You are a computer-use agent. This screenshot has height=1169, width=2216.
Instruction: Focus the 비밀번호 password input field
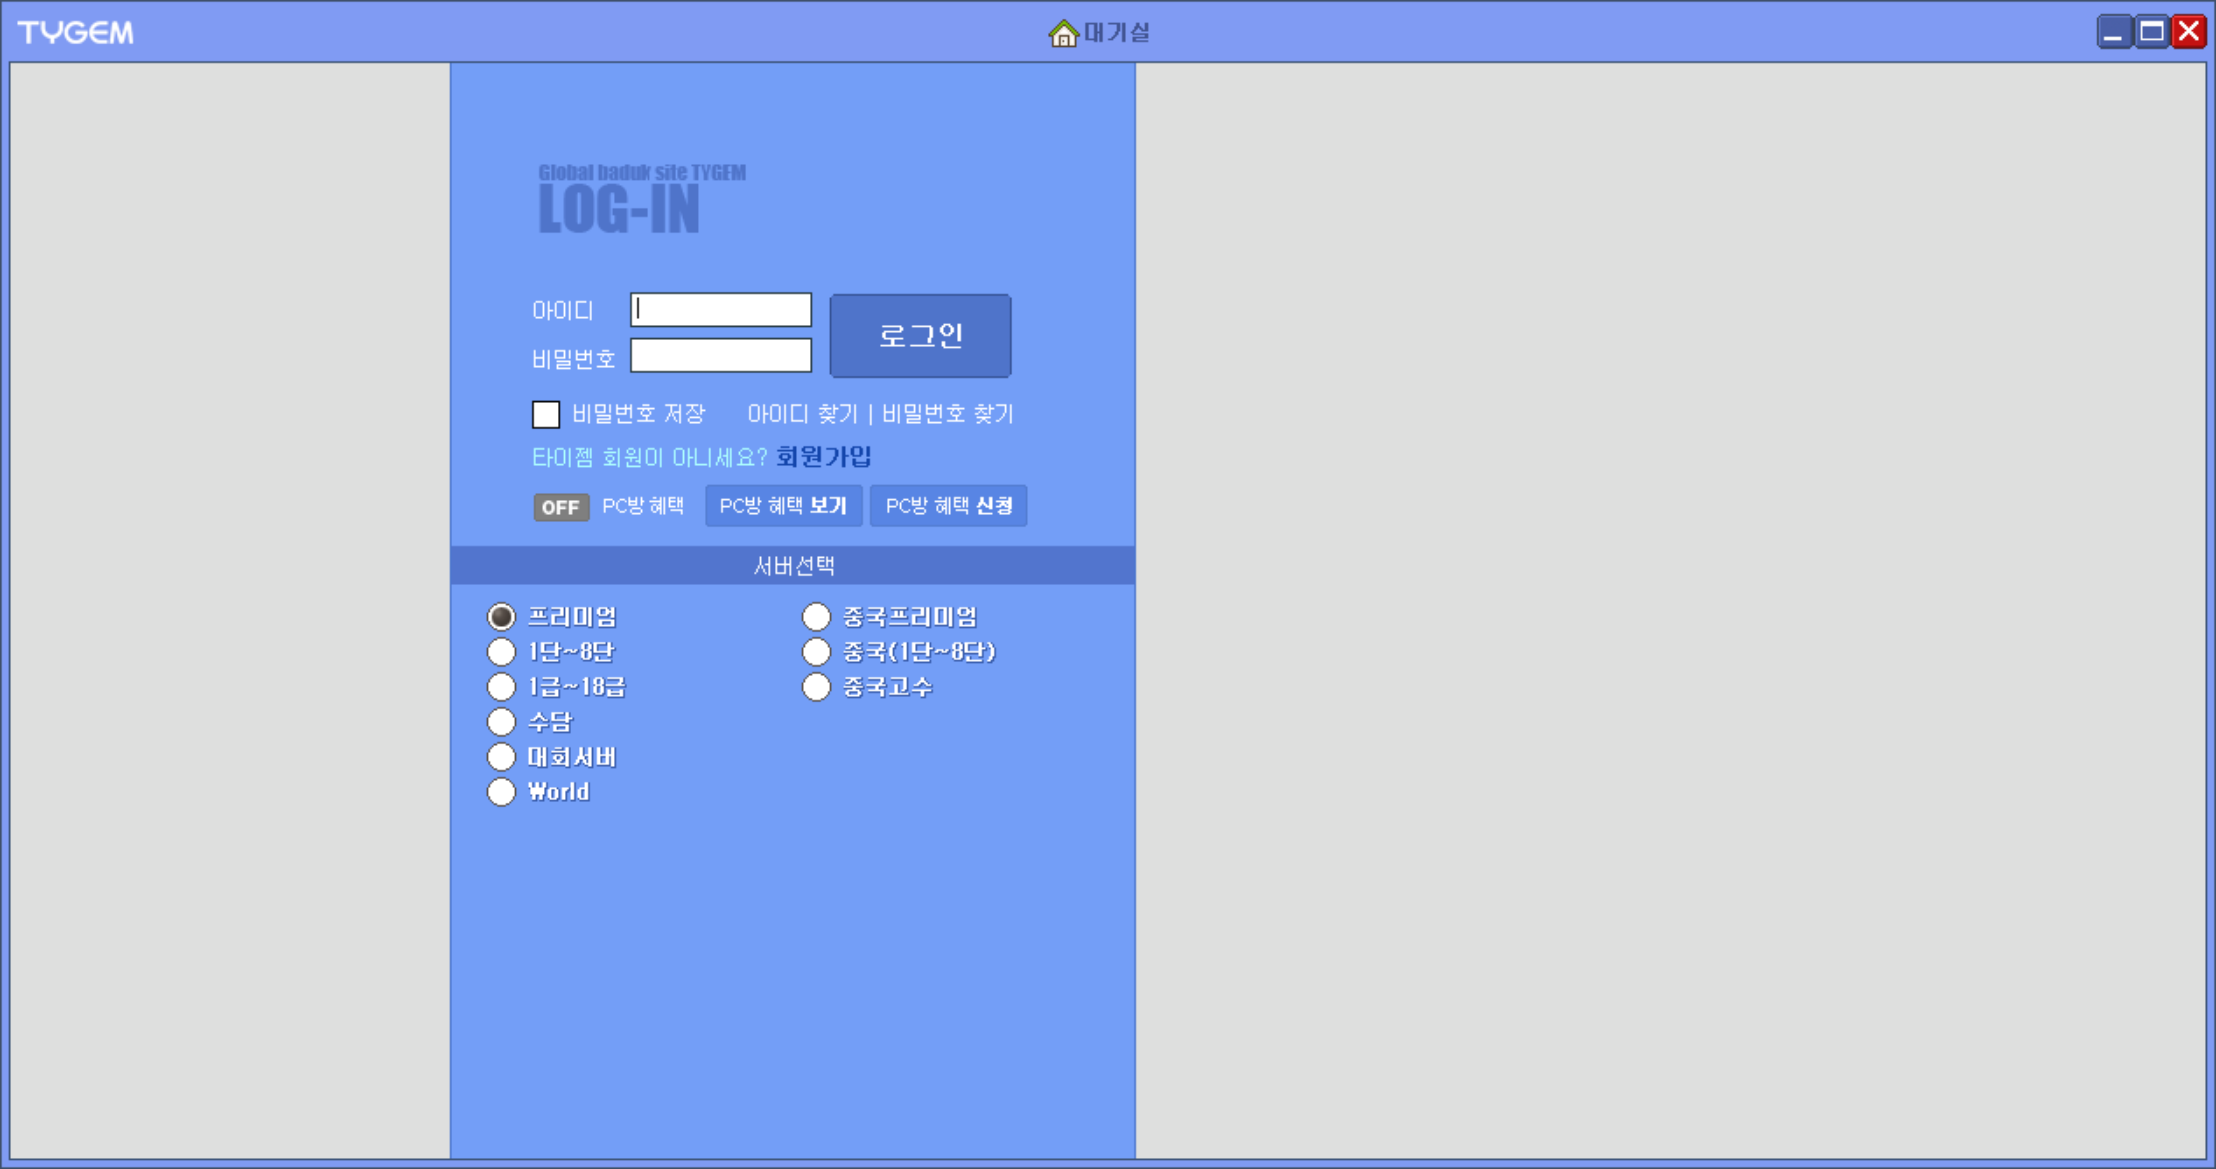[720, 356]
